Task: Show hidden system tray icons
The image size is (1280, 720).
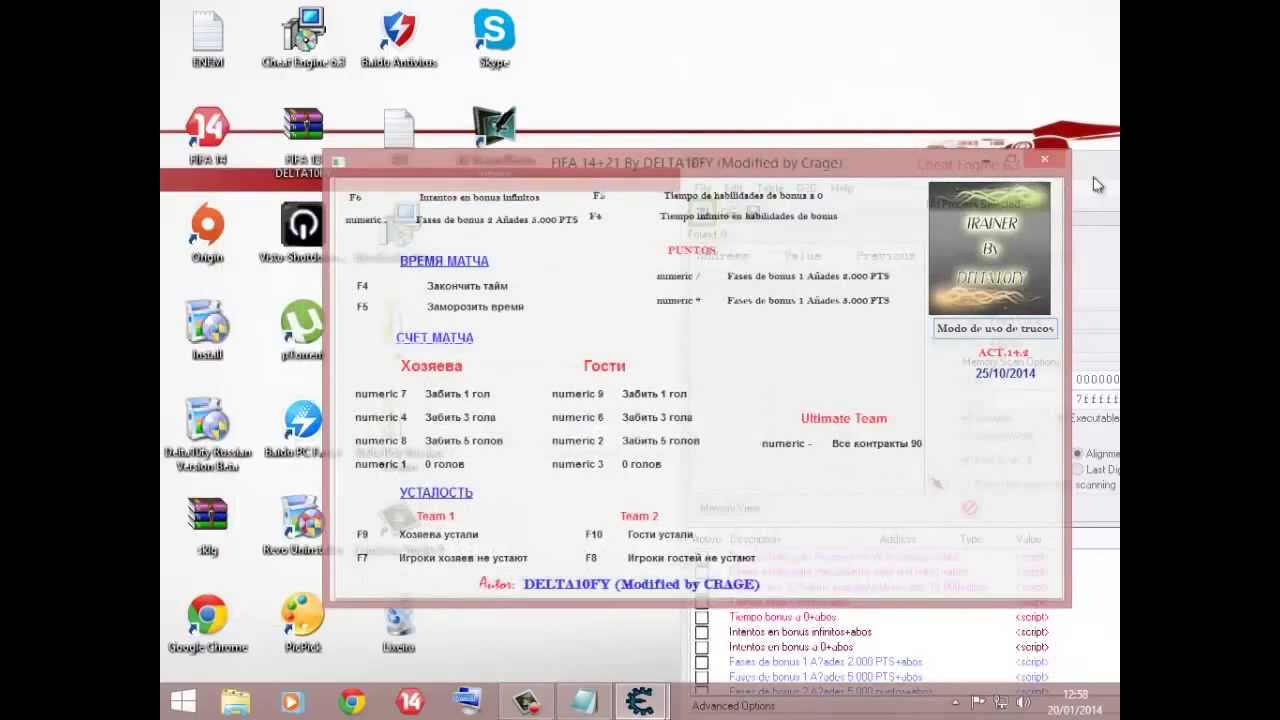Action: point(957,702)
